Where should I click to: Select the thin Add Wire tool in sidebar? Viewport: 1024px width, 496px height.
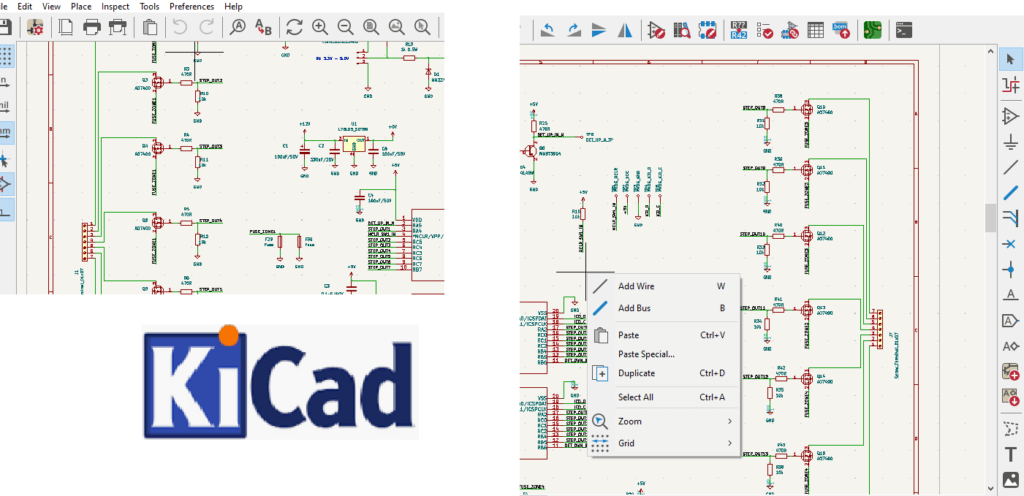tap(1011, 167)
